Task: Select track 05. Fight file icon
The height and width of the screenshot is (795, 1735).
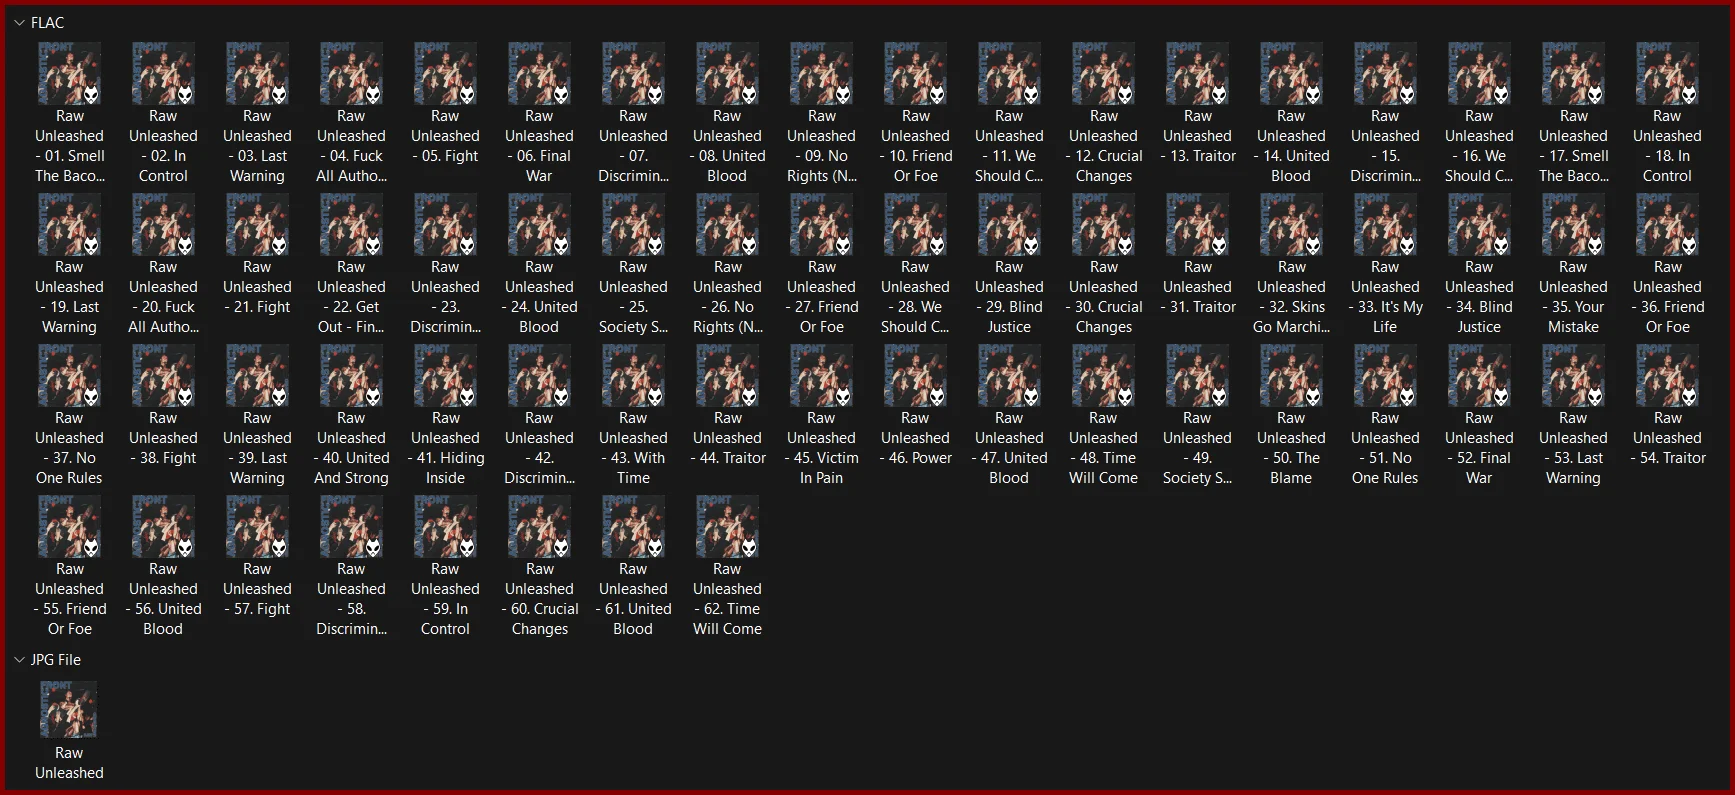Action: (445, 74)
